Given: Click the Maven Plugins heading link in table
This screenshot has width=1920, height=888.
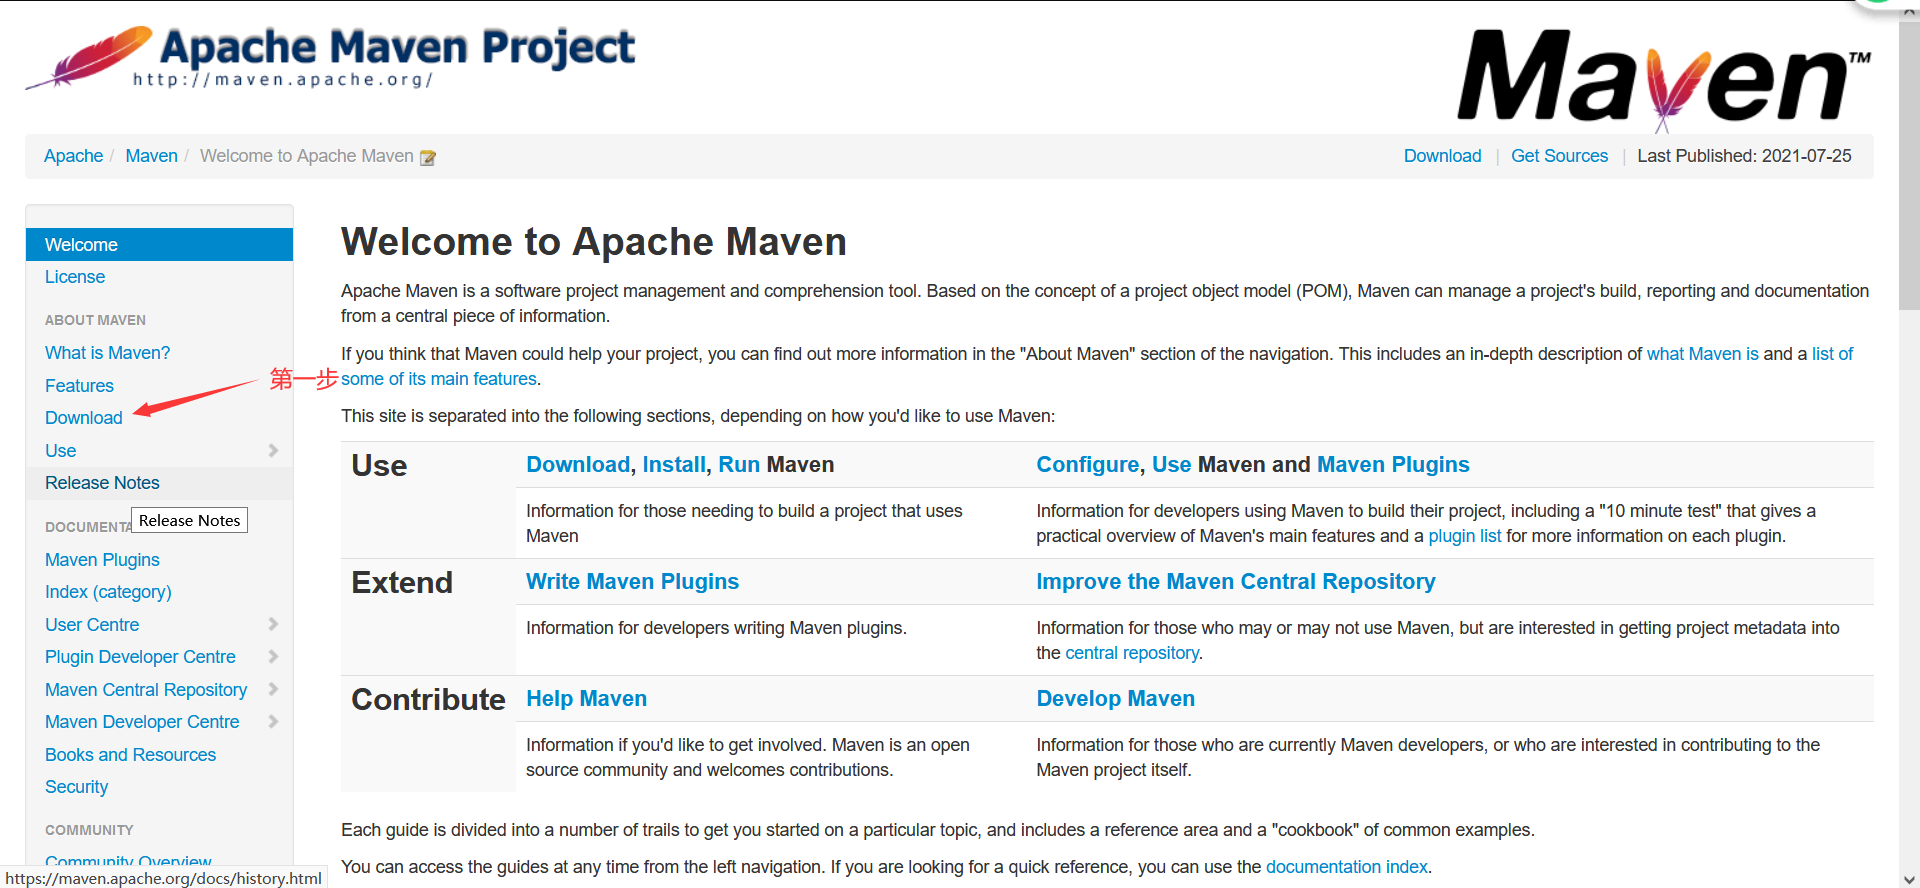Looking at the screenshot, I should (x=1393, y=465).
